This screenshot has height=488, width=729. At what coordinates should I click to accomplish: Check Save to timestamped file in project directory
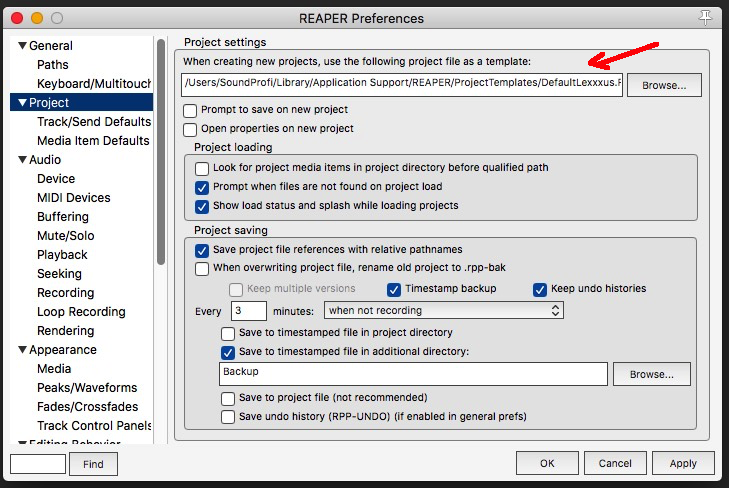tap(228, 334)
